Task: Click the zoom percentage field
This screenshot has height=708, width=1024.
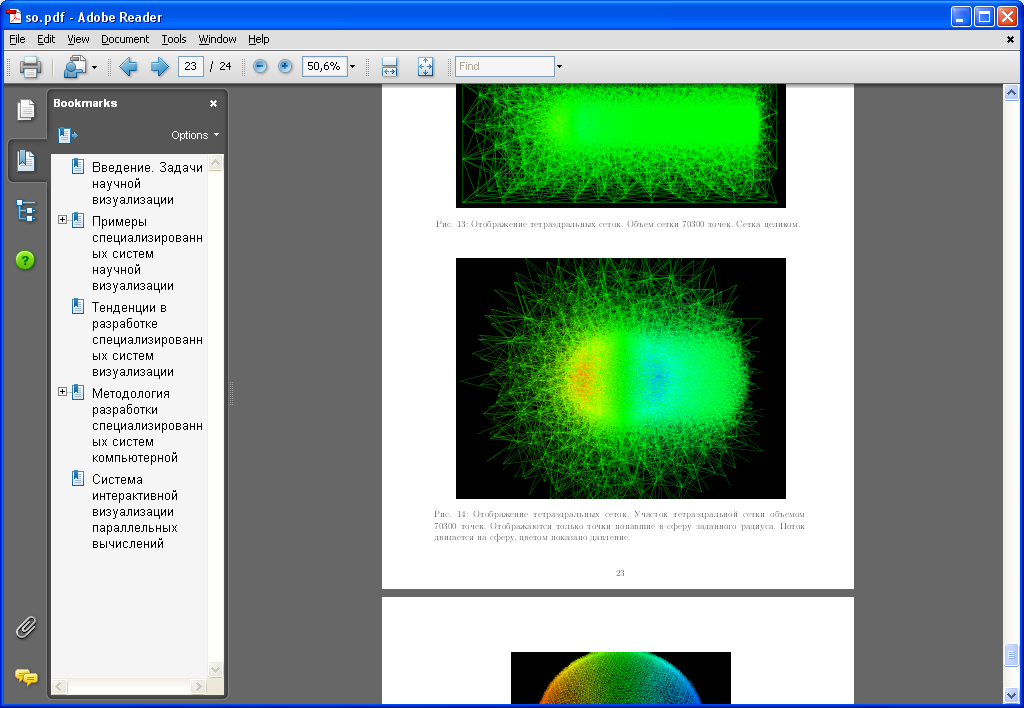Action: point(324,67)
